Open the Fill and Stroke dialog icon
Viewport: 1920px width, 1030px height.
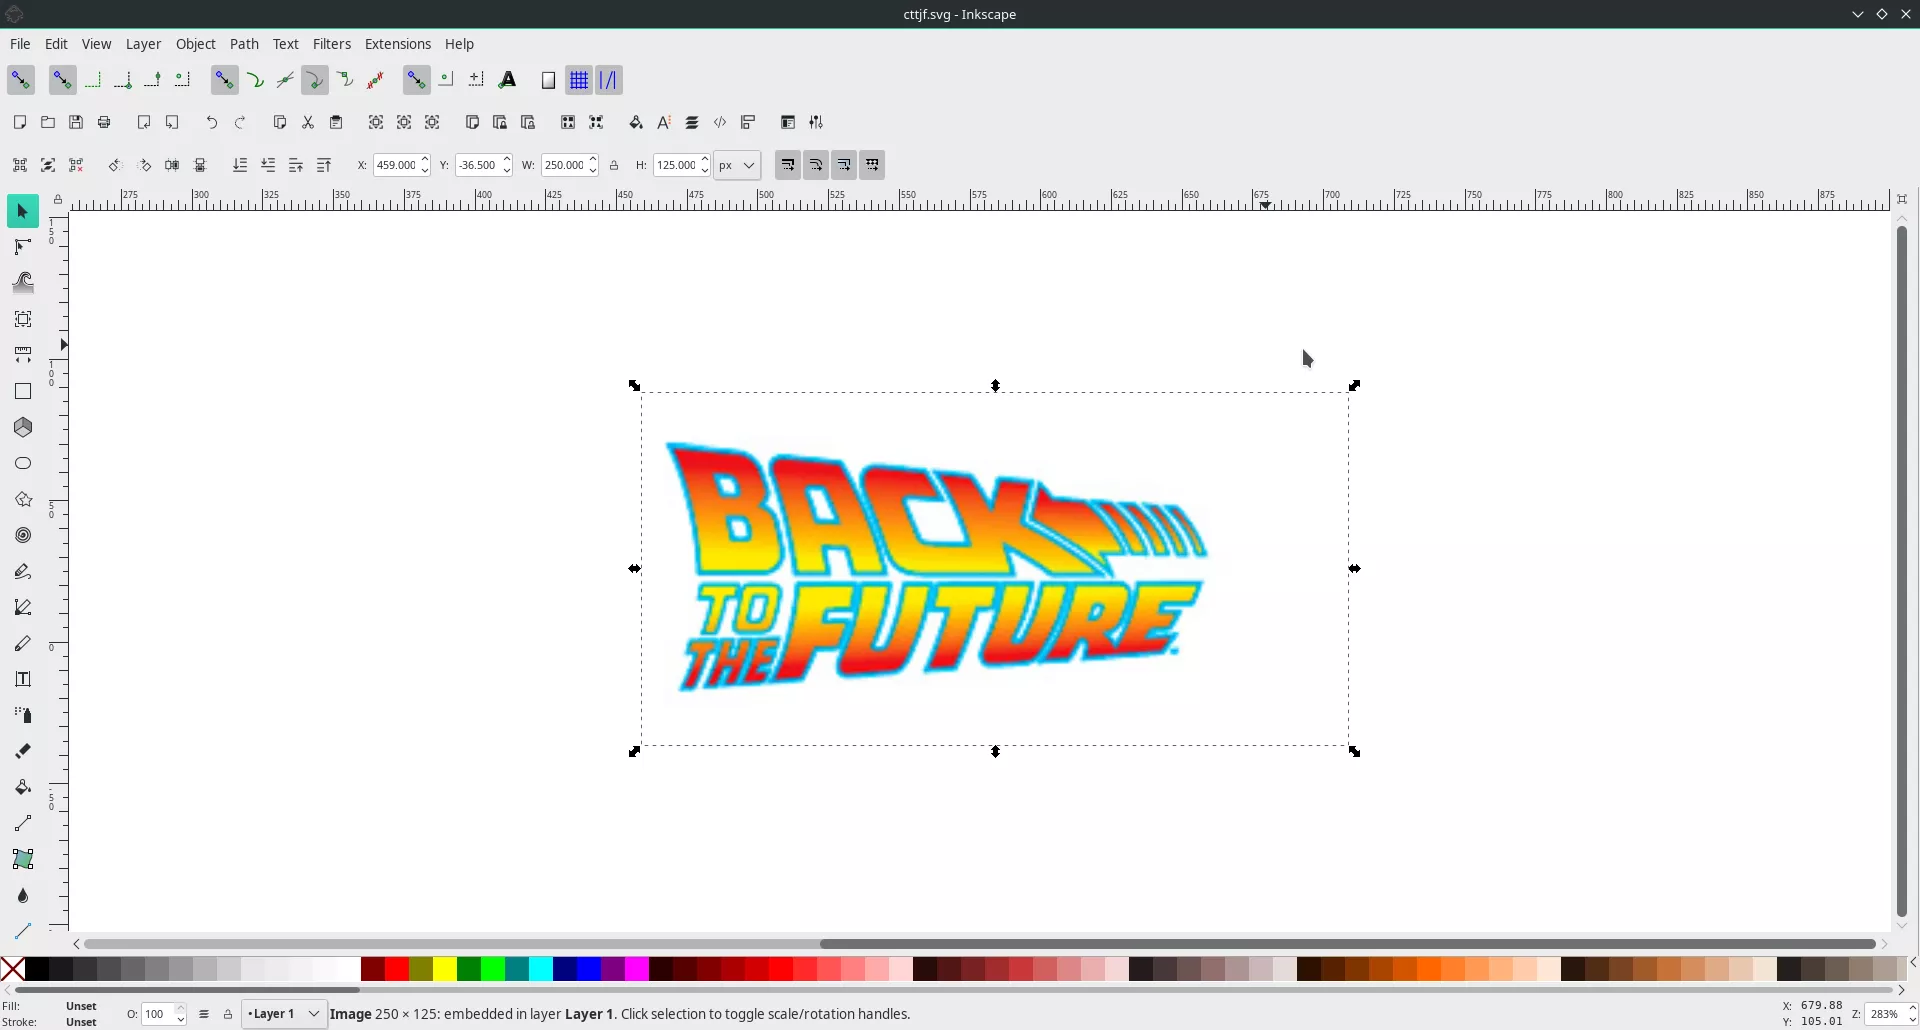tap(636, 122)
